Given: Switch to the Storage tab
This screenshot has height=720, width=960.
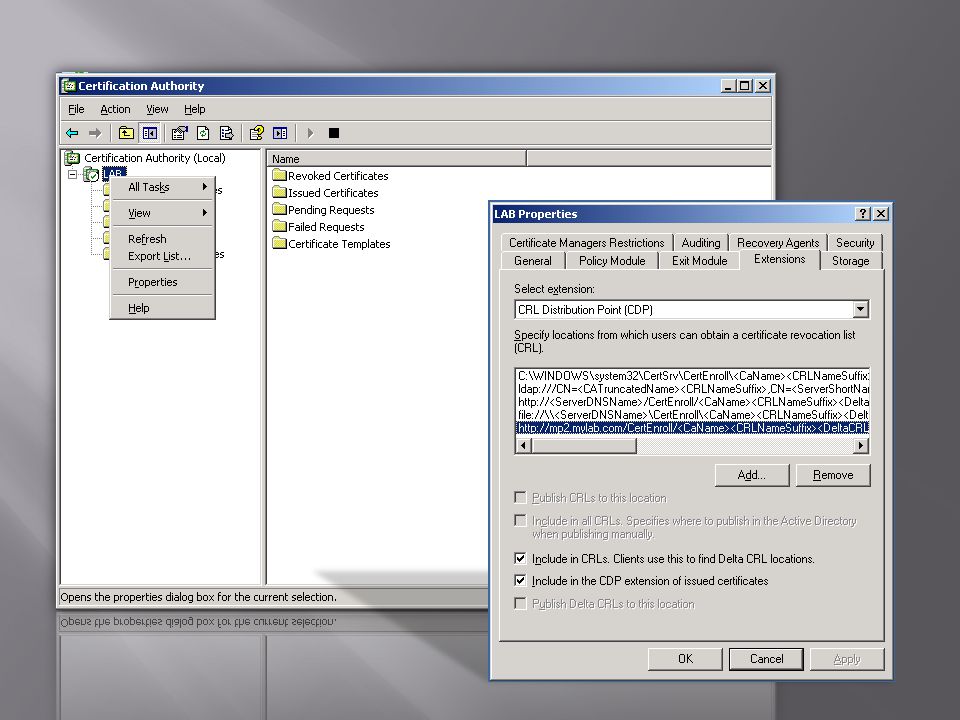Looking at the screenshot, I should (x=850, y=261).
